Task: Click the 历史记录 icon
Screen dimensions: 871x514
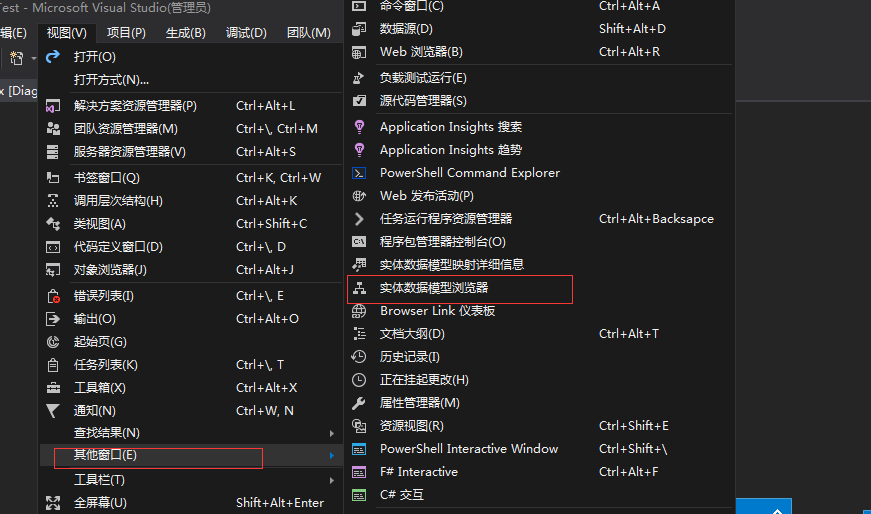Action: click(x=359, y=357)
